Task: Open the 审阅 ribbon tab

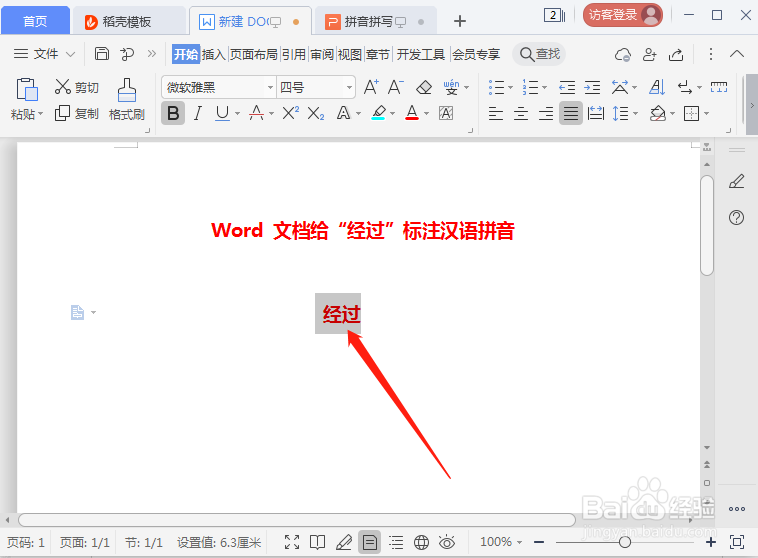Action: click(322, 54)
